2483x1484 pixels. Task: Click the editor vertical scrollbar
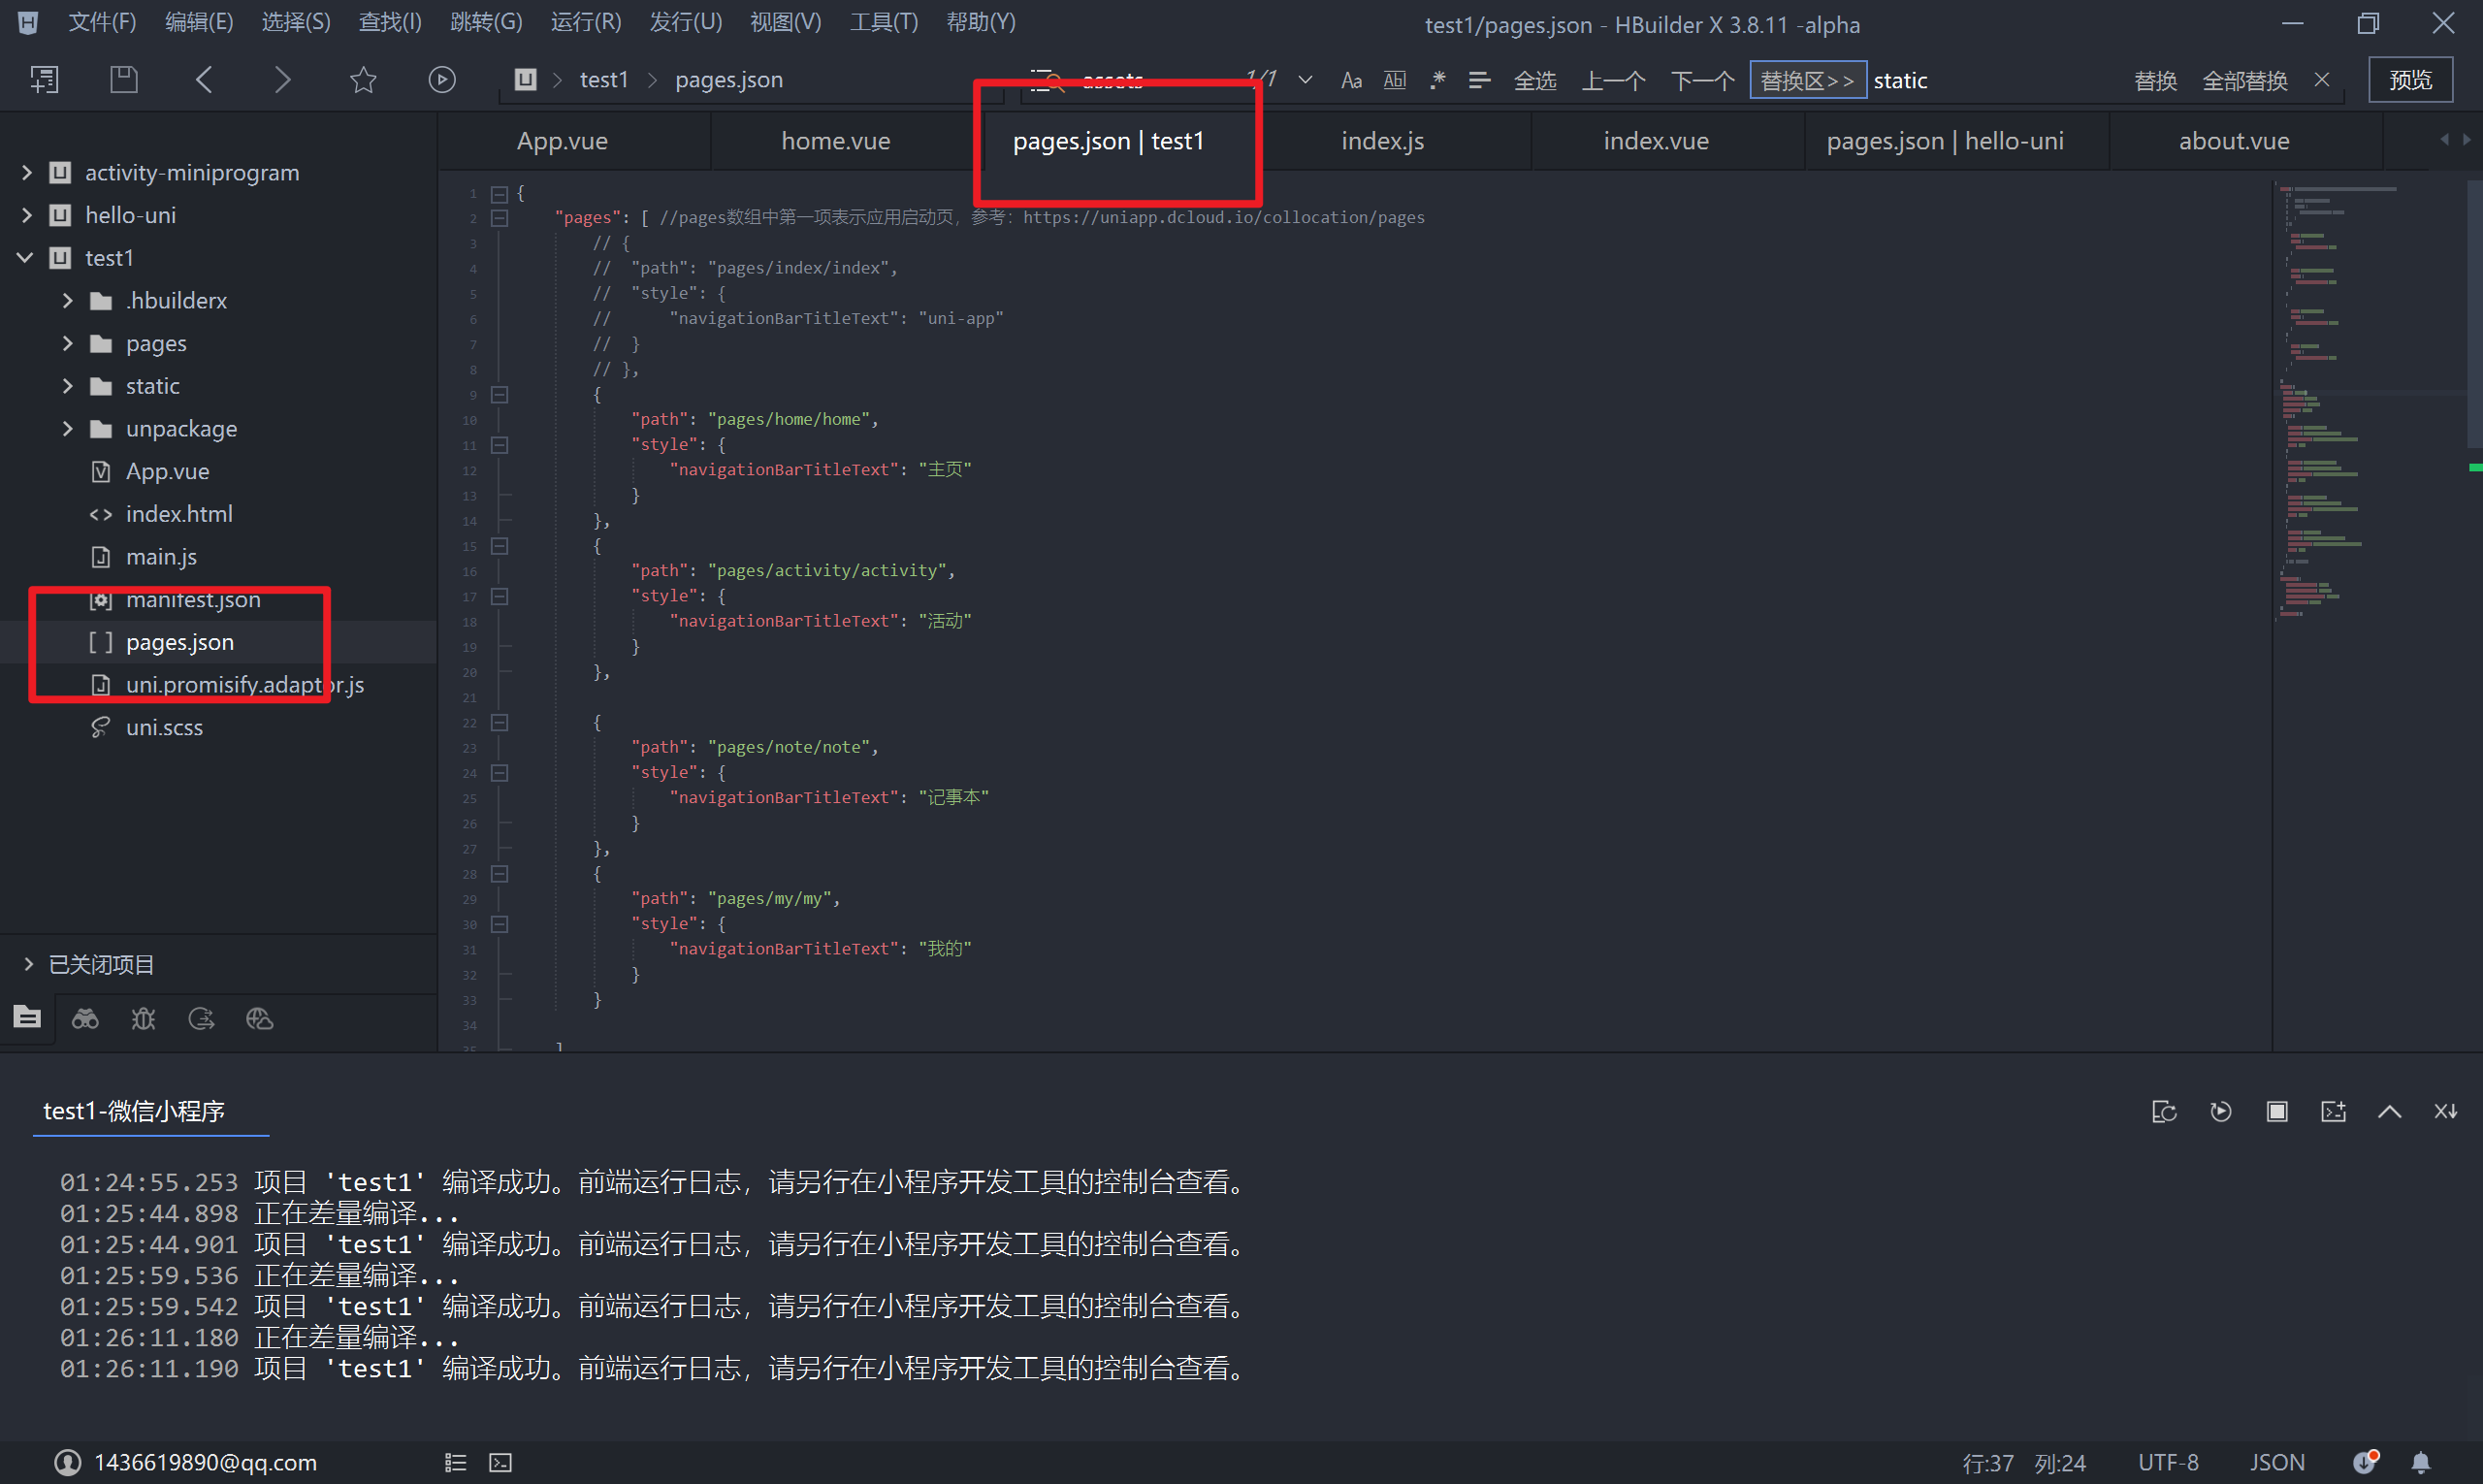pyautogui.click(x=2475, y=313)
